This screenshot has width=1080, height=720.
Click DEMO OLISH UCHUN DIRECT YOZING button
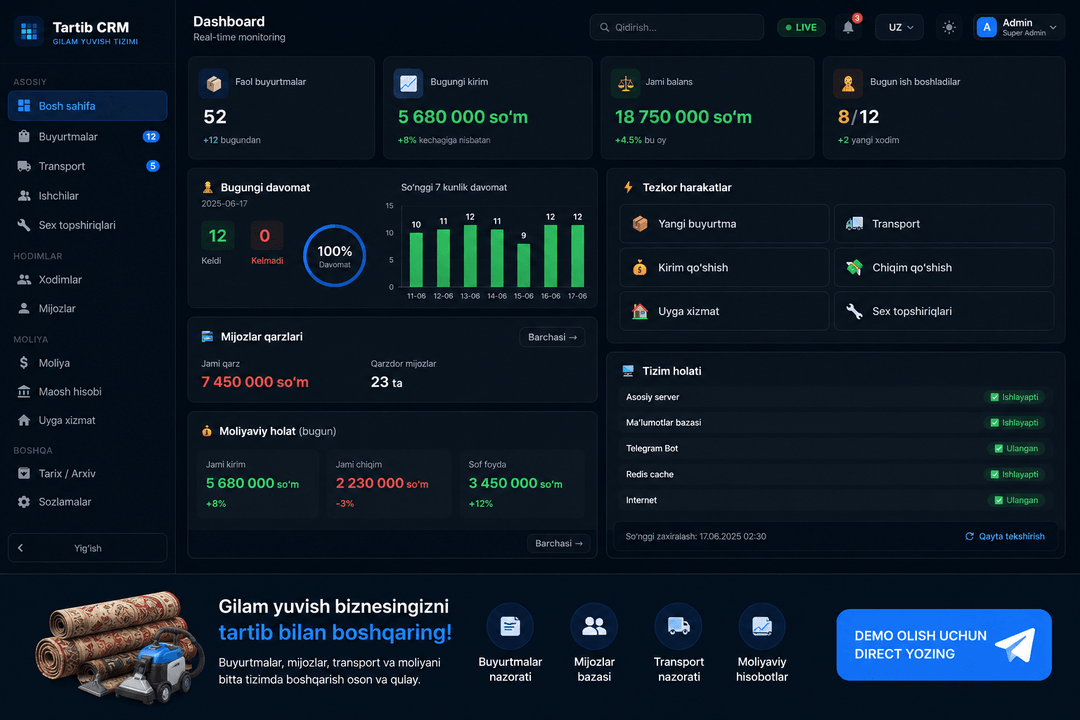[x=944, y=645]
